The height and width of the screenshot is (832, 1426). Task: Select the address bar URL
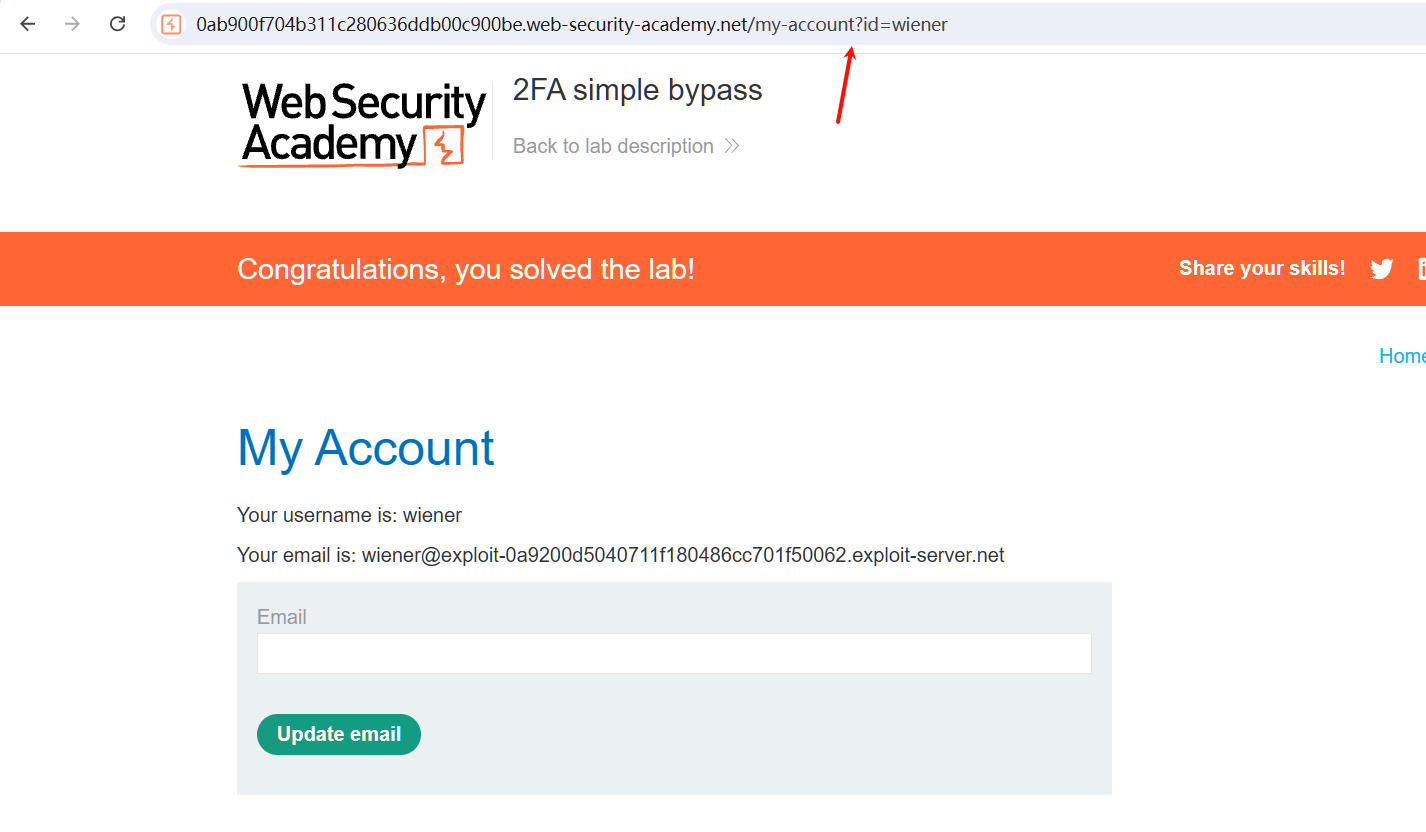[x=571, y=24]
